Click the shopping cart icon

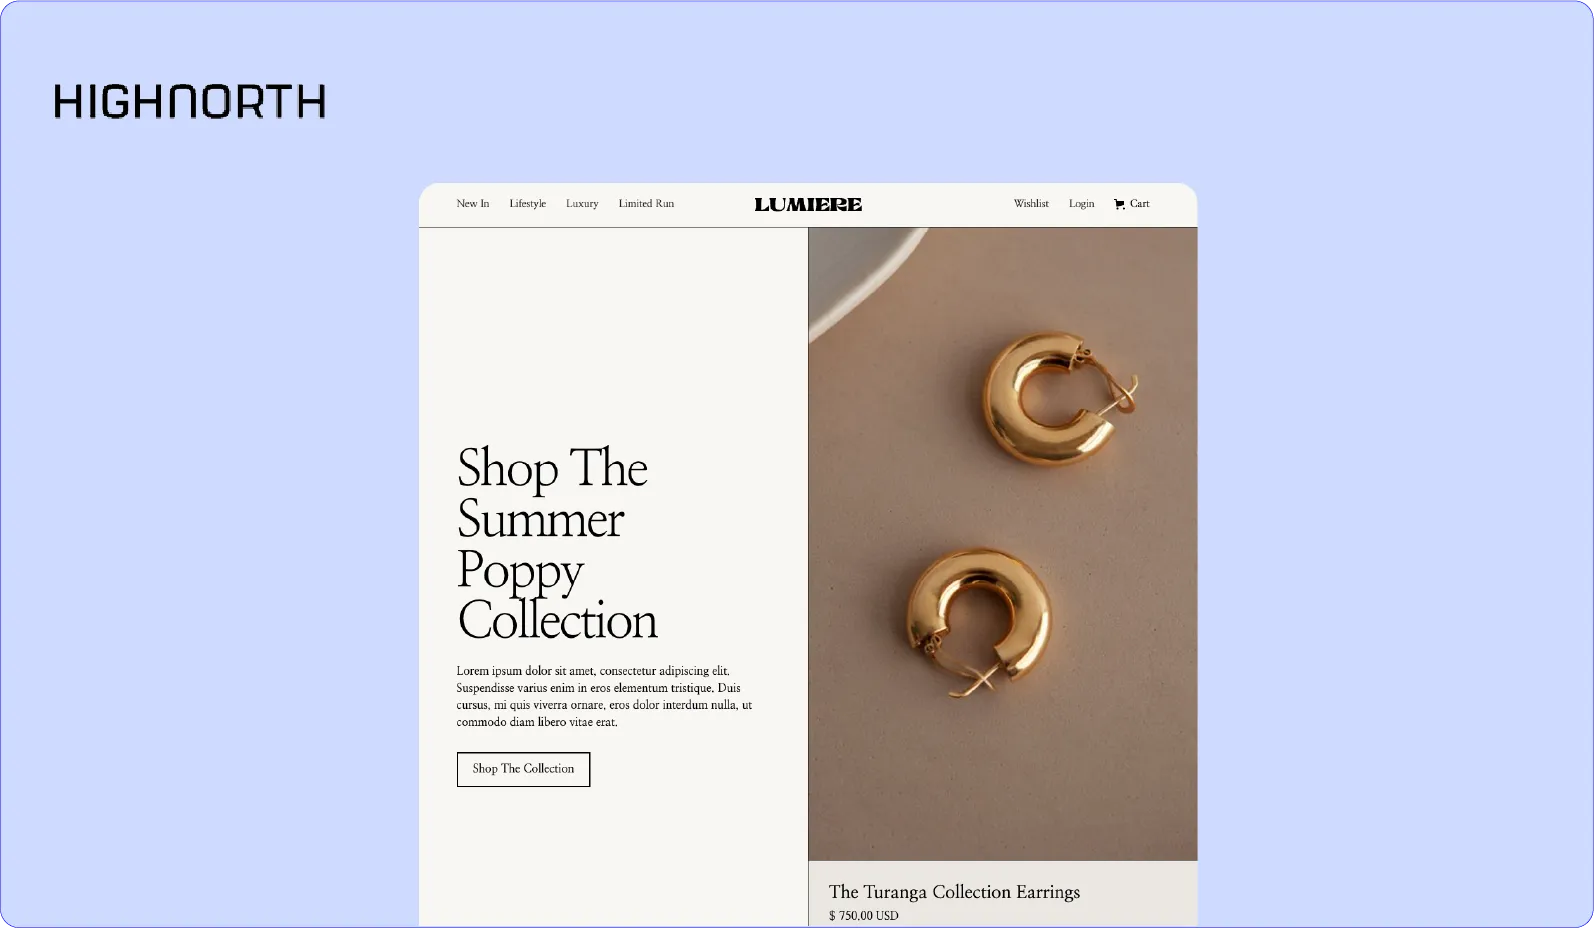pos(1119,204)
